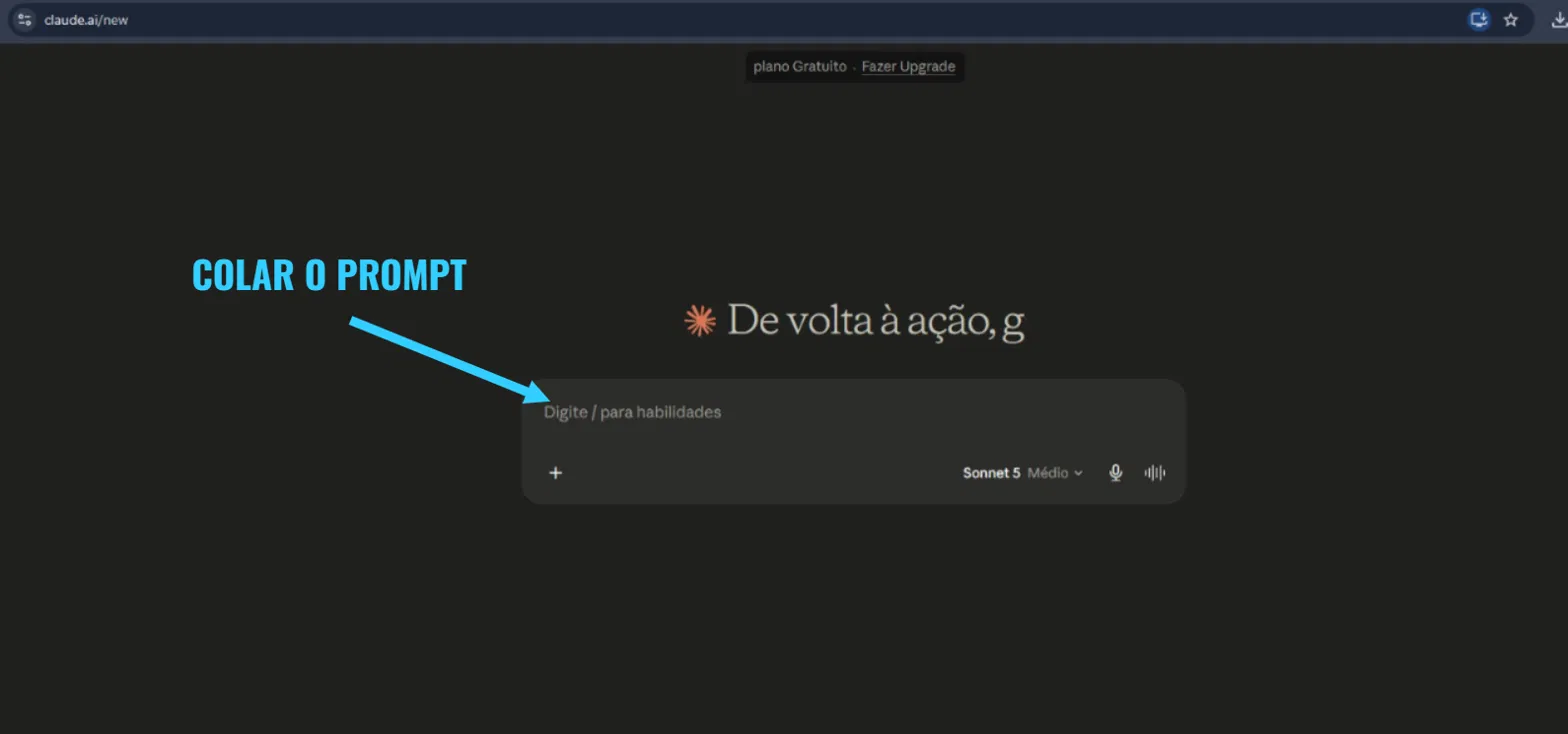The height and width of the screenshot is (734, 1568).
Task: Open the site information icon beside the URL
Action: pos(25,19)
